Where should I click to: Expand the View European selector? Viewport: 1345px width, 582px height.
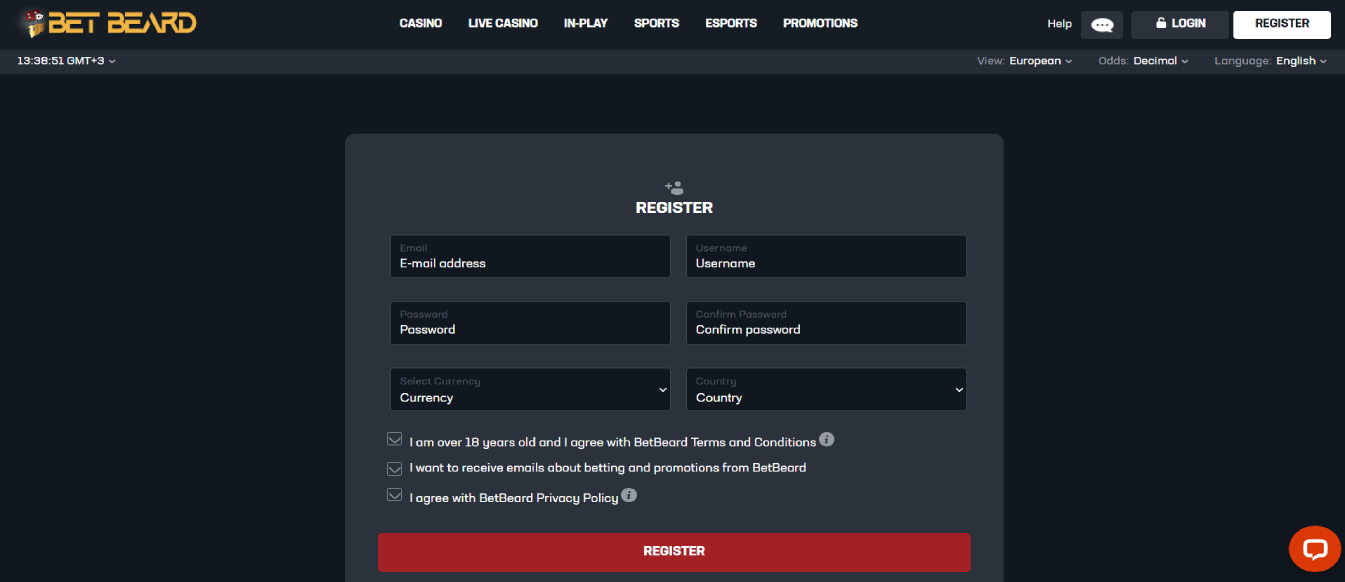click(1024, 61)
